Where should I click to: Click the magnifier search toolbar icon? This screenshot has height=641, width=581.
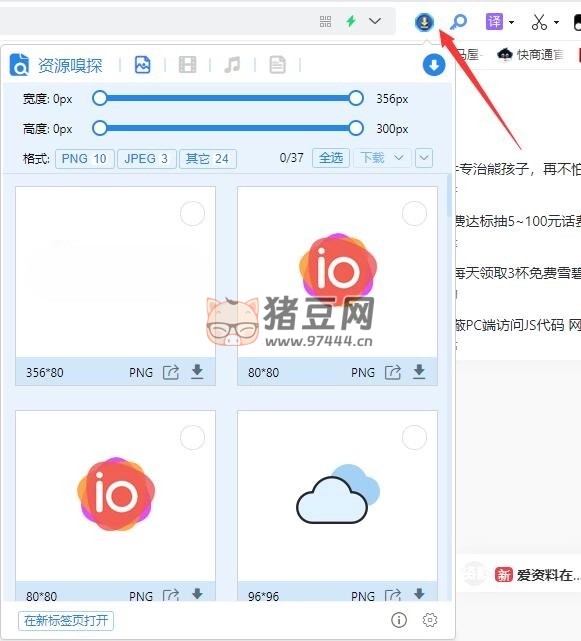click(x=458, y=22)
